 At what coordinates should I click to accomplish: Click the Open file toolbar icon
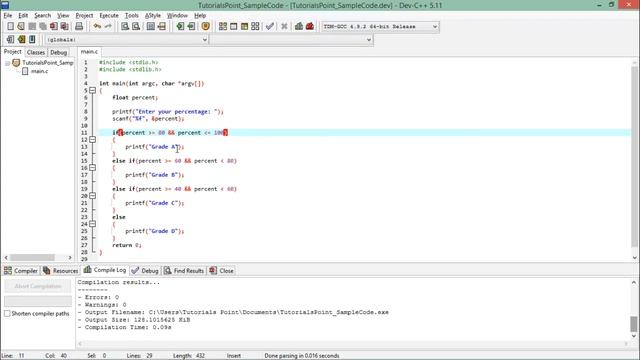[x=21, y=27]
